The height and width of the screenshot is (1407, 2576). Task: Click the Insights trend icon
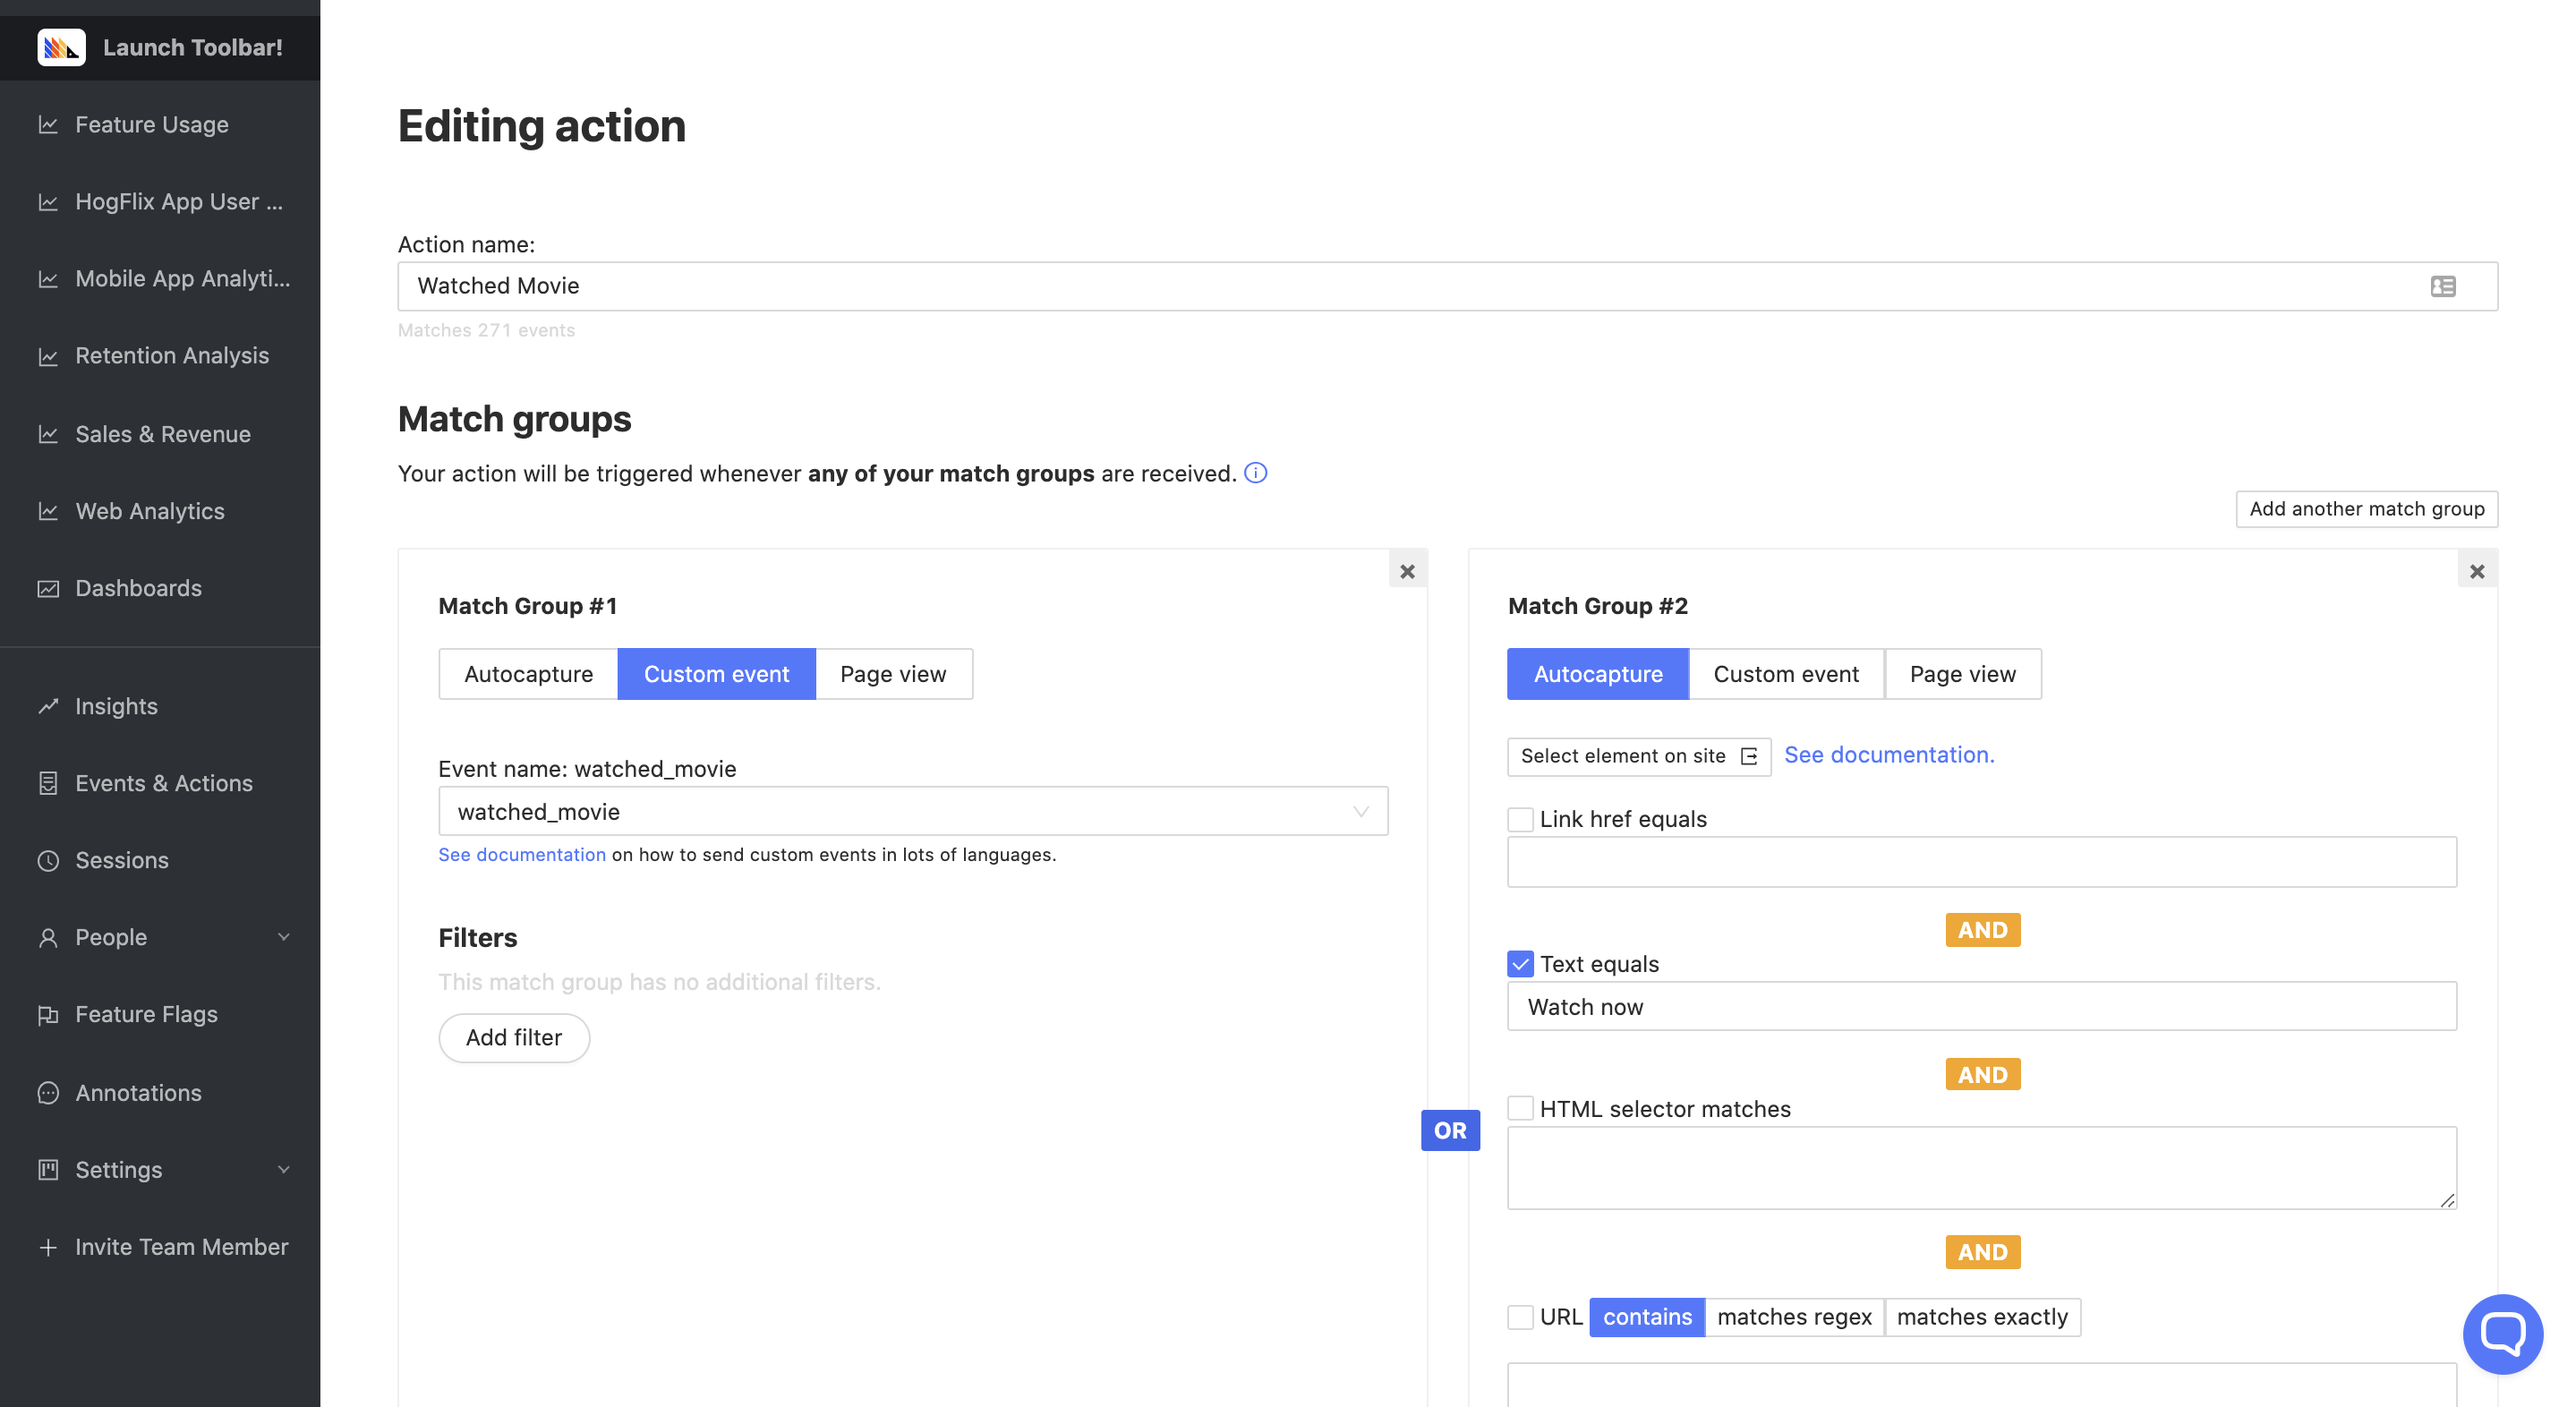(x=48, y=706)
